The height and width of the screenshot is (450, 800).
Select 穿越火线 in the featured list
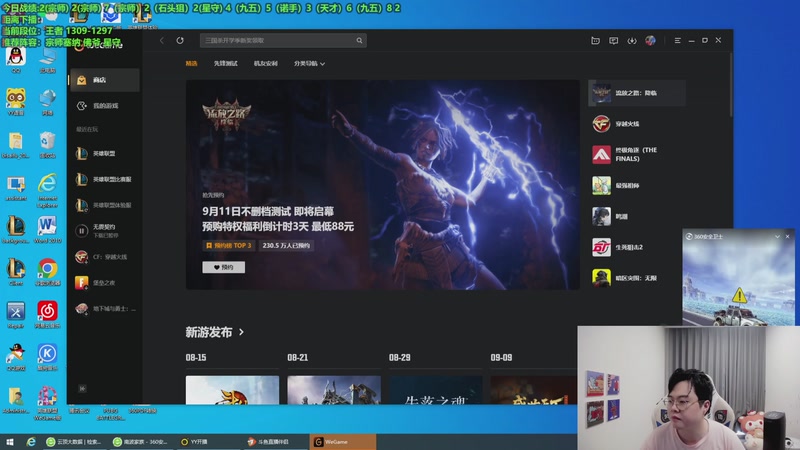[637, 124]
